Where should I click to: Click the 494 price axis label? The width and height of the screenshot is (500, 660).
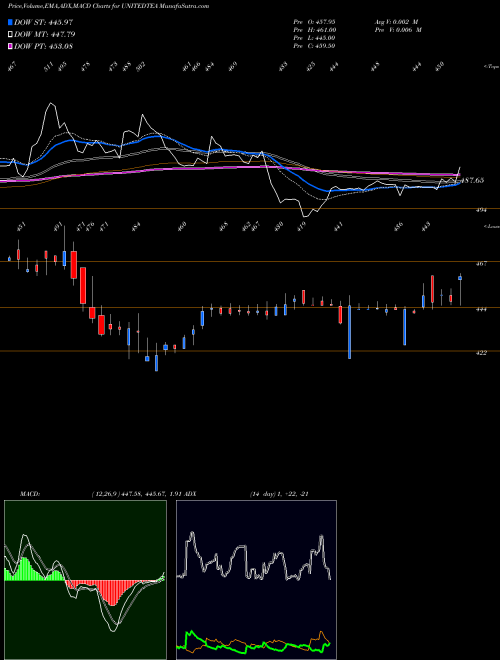pos(481,210)
